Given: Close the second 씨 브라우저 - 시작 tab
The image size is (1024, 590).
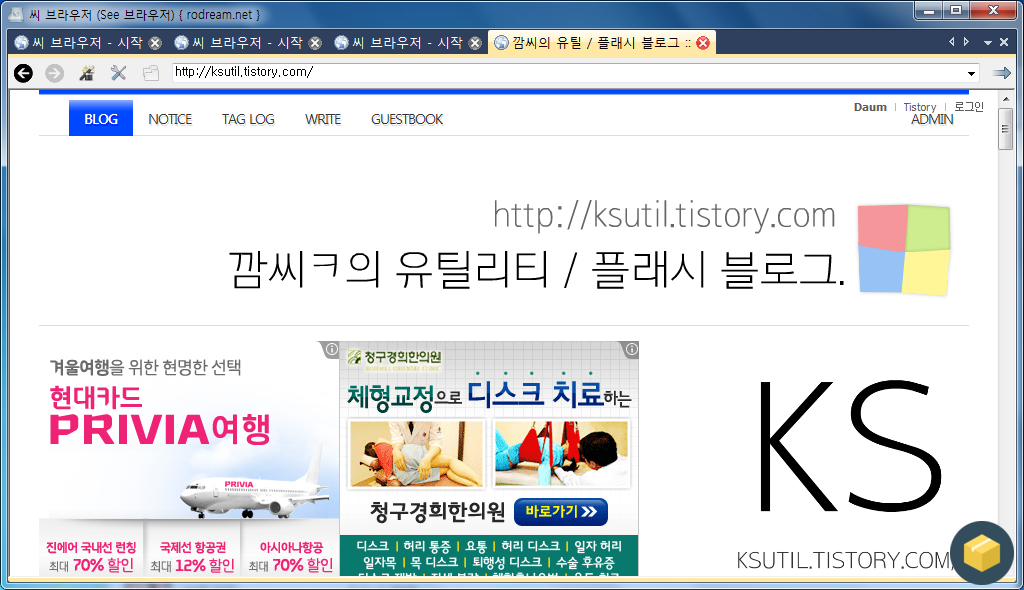Looking at the screenshot, I should pyautogui.click(x=315, y=43).
